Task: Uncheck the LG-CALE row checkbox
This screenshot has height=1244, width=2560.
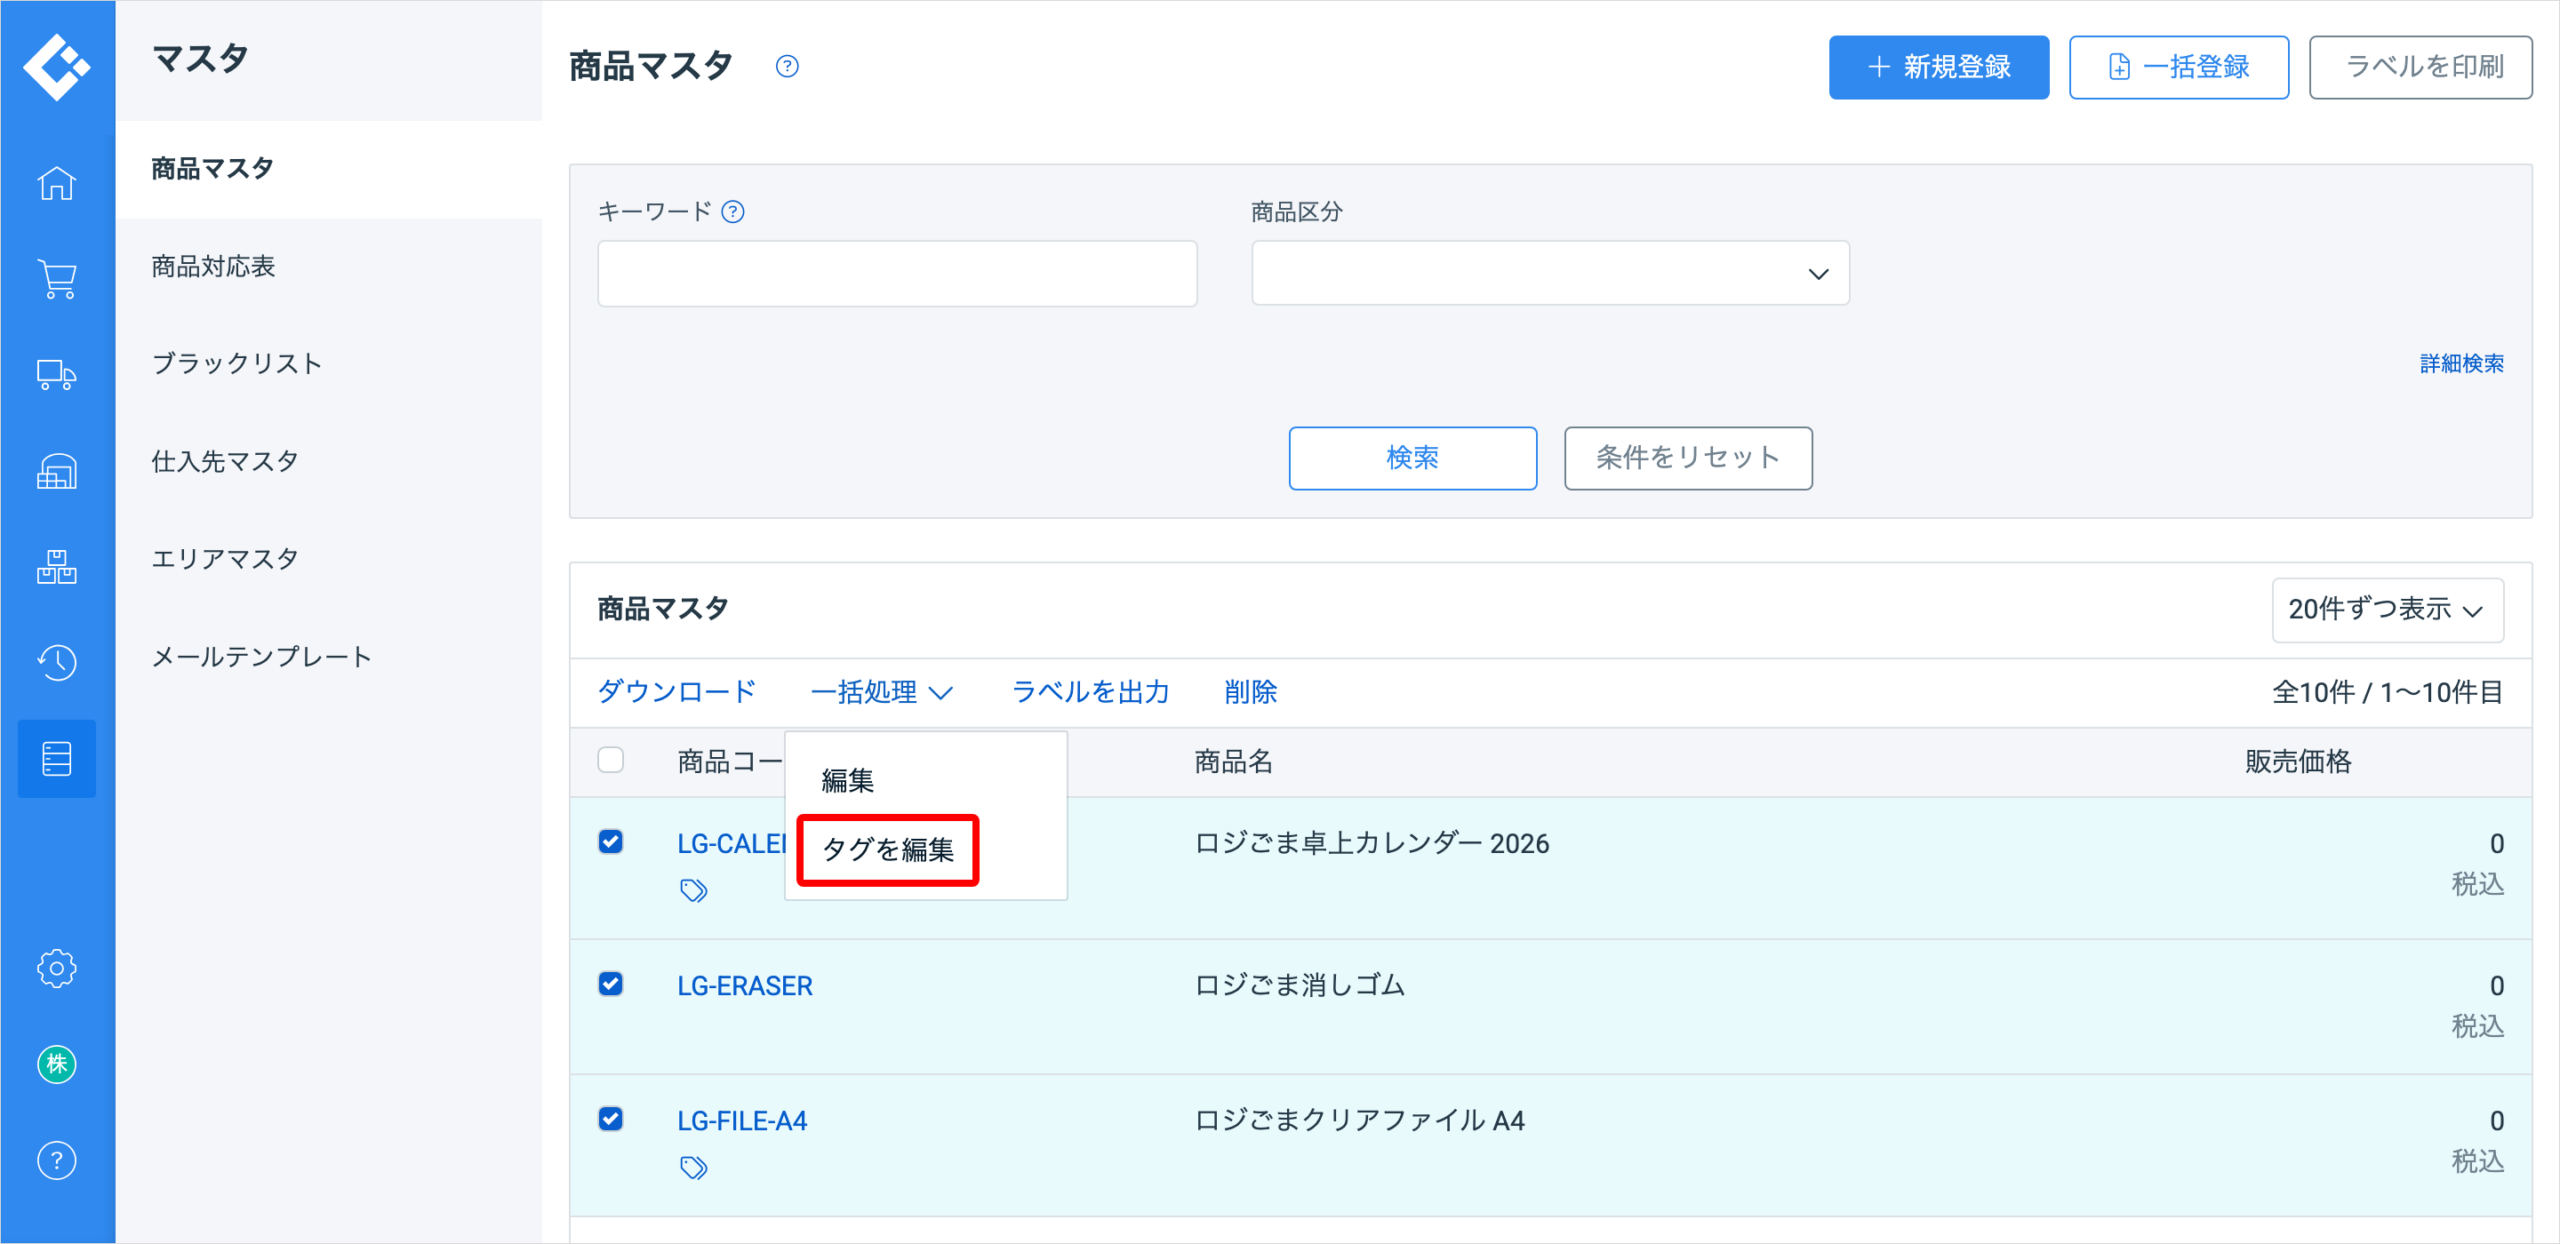Action: (x=611, y=842)
